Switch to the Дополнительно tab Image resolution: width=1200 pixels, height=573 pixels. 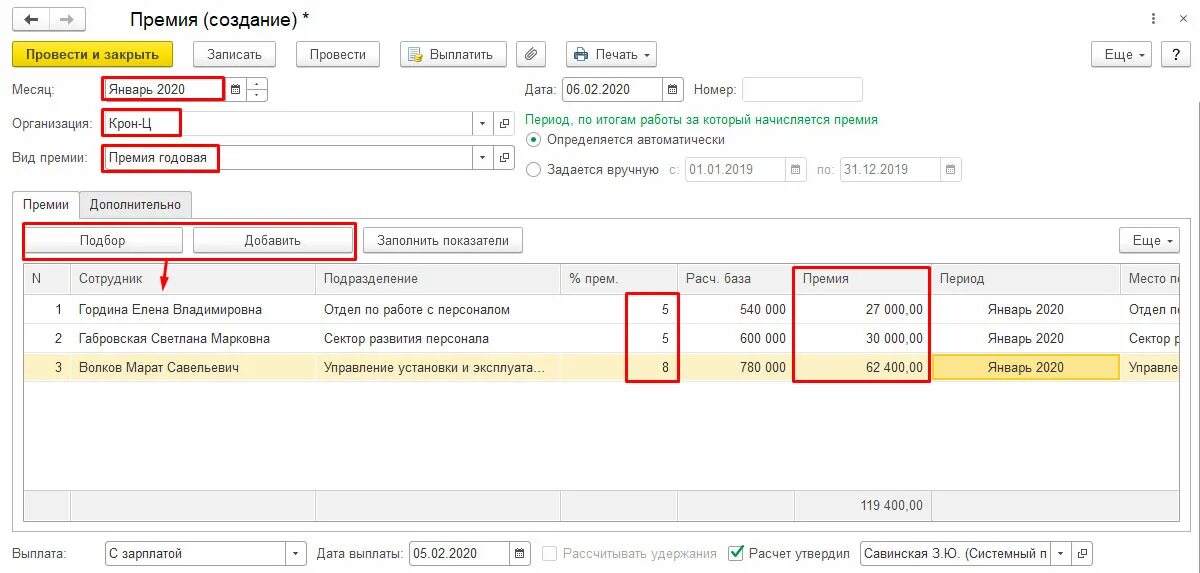coord(135,204)
